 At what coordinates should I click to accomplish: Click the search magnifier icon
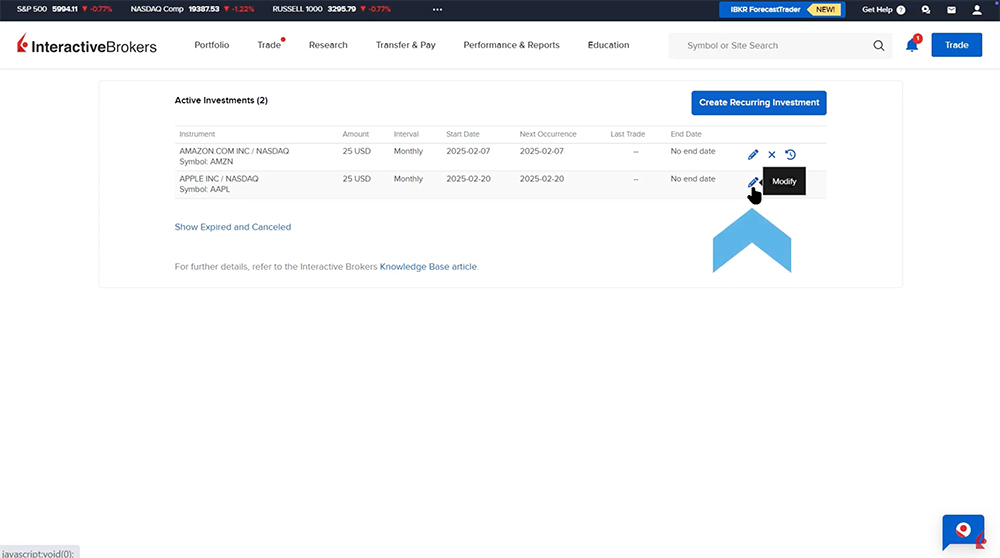879,45
